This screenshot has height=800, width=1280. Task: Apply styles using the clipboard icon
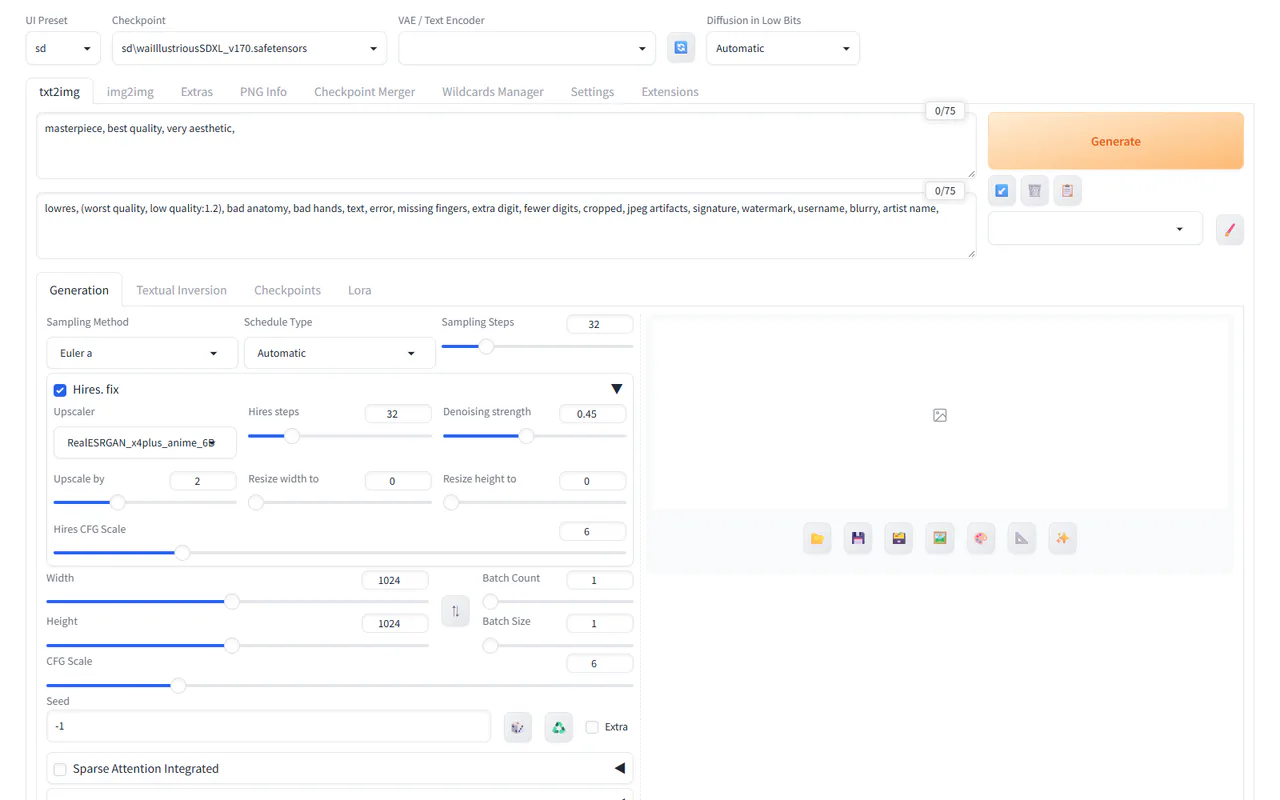click(1067, 190)
